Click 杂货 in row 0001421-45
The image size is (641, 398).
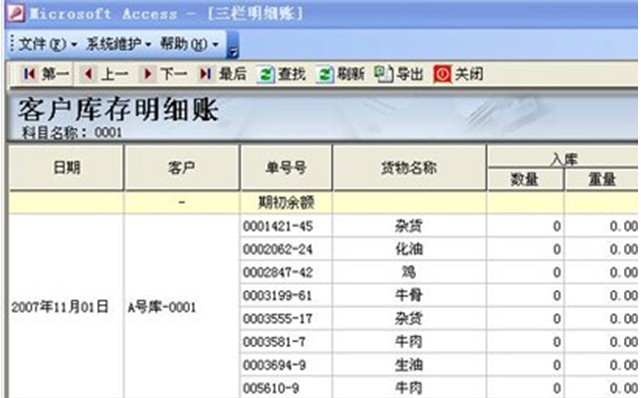(x=409, y=226)
